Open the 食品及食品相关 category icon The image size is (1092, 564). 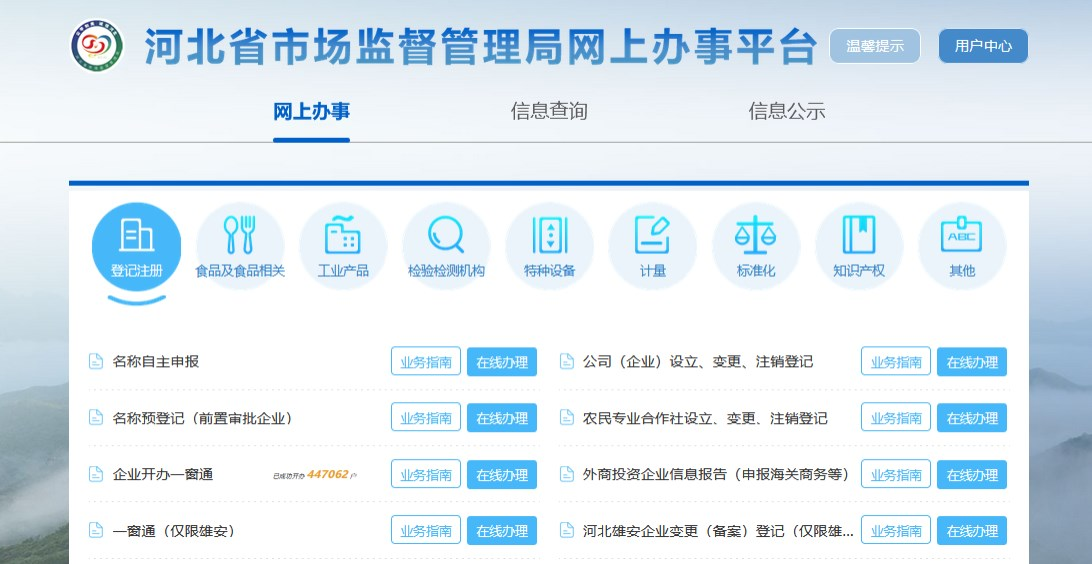240,246
